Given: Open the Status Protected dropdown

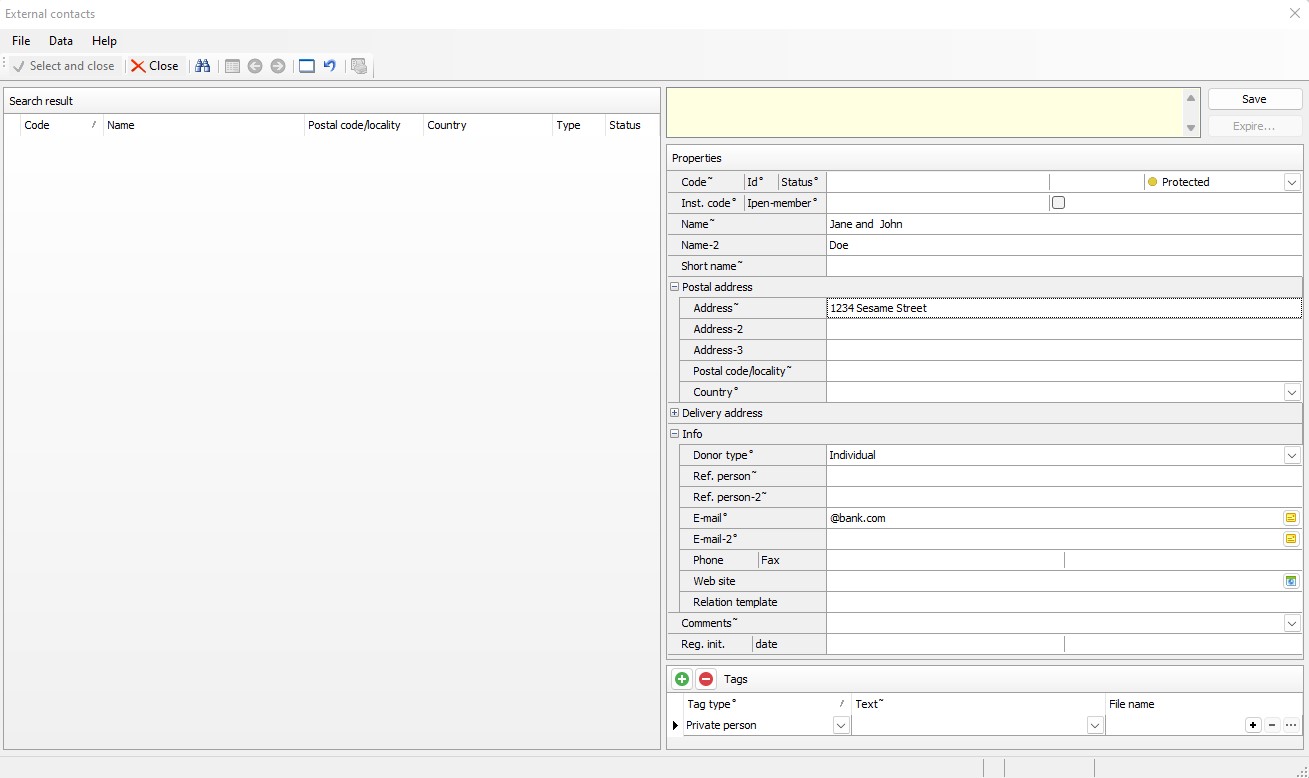Looking at the screenshot, I should (x=1291, y=182).
